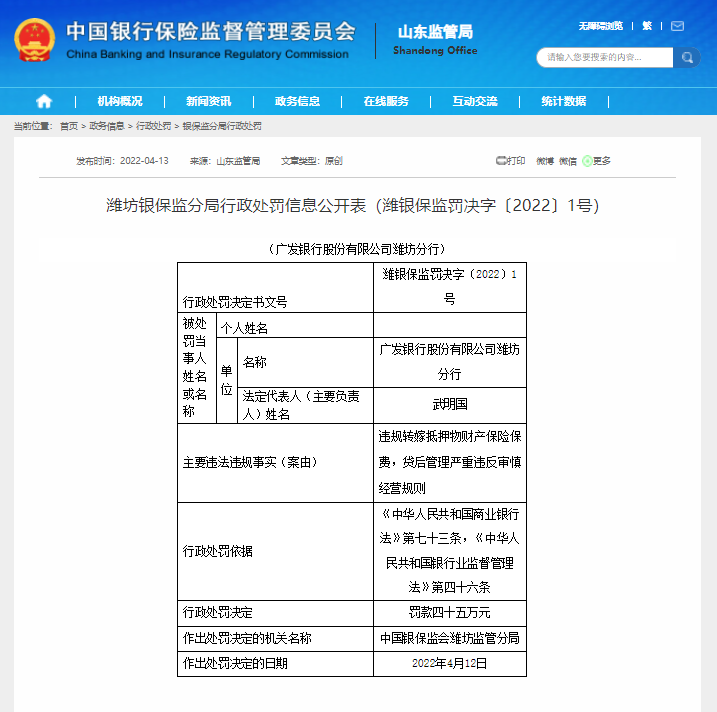Click table cell 行政处罚决定书文号
The image size is (717, 712).
(275, 288)
